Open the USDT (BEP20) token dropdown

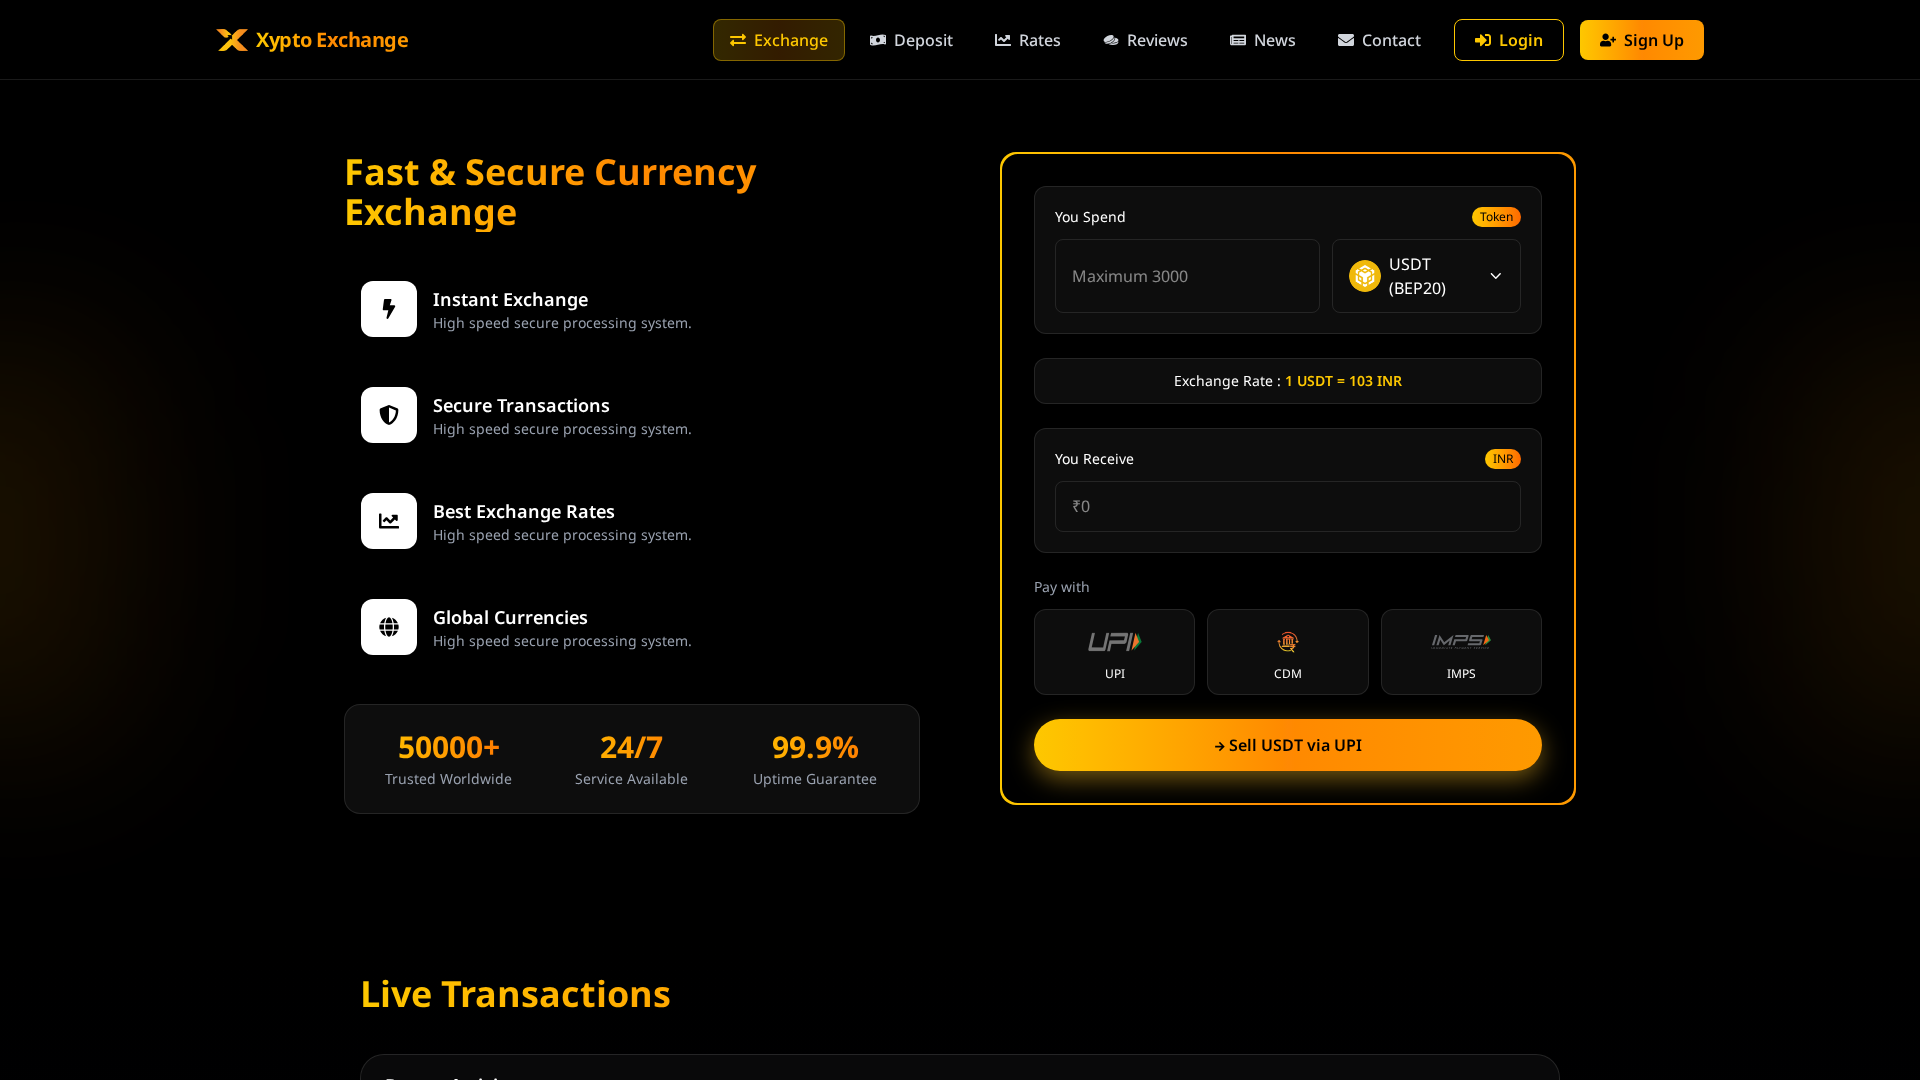point(1426,276)
